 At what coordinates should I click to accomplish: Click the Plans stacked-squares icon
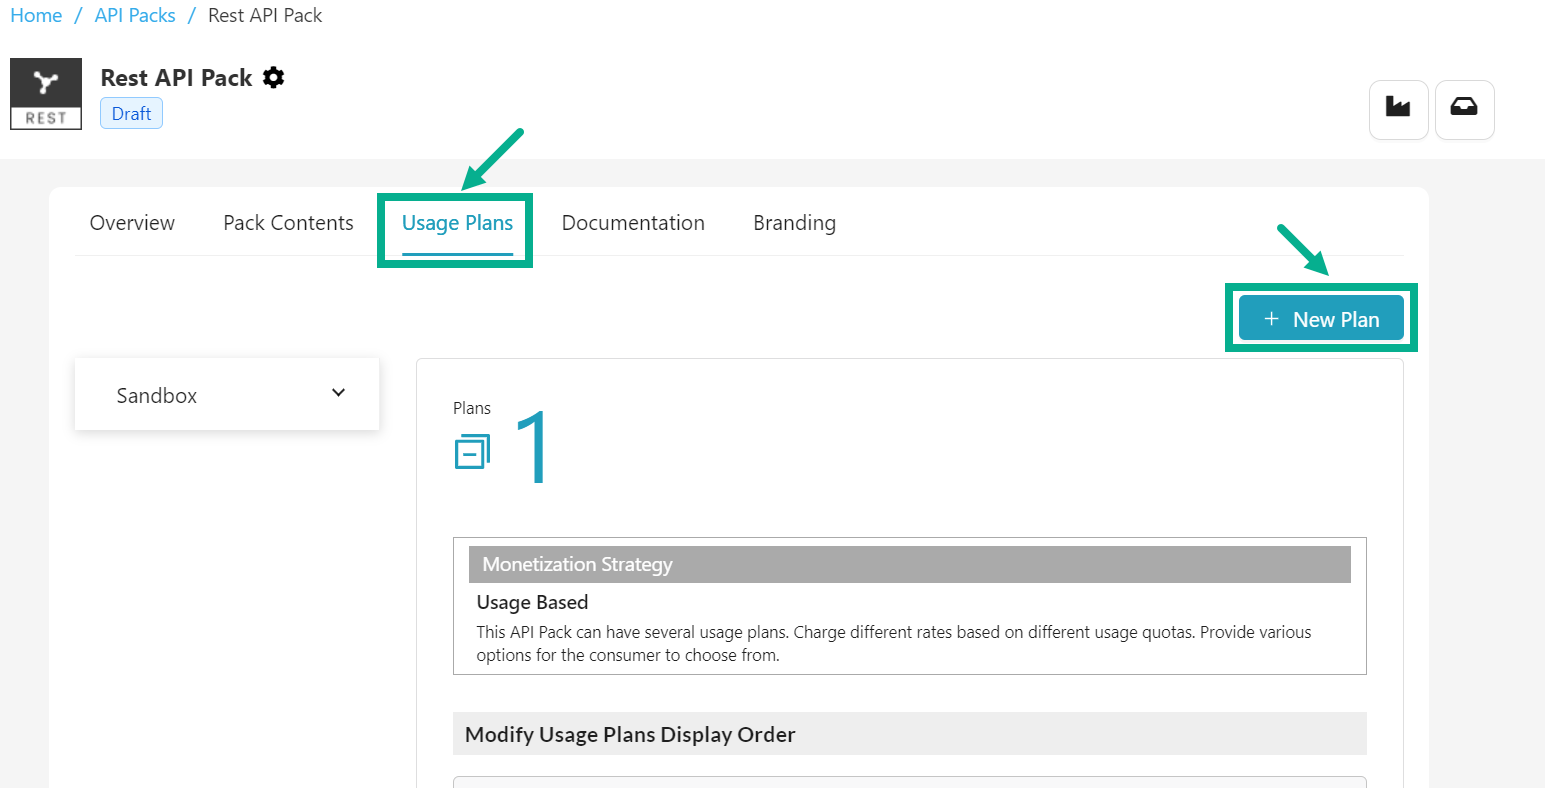point(472,452)
